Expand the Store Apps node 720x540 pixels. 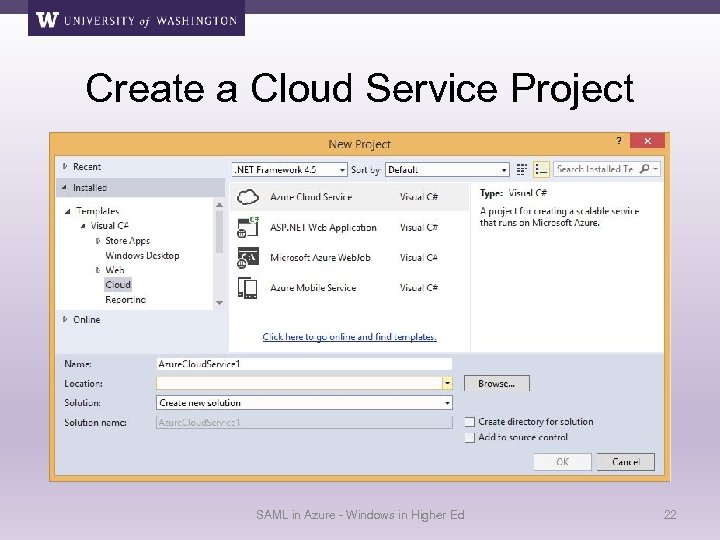click(x=98, y=241)
